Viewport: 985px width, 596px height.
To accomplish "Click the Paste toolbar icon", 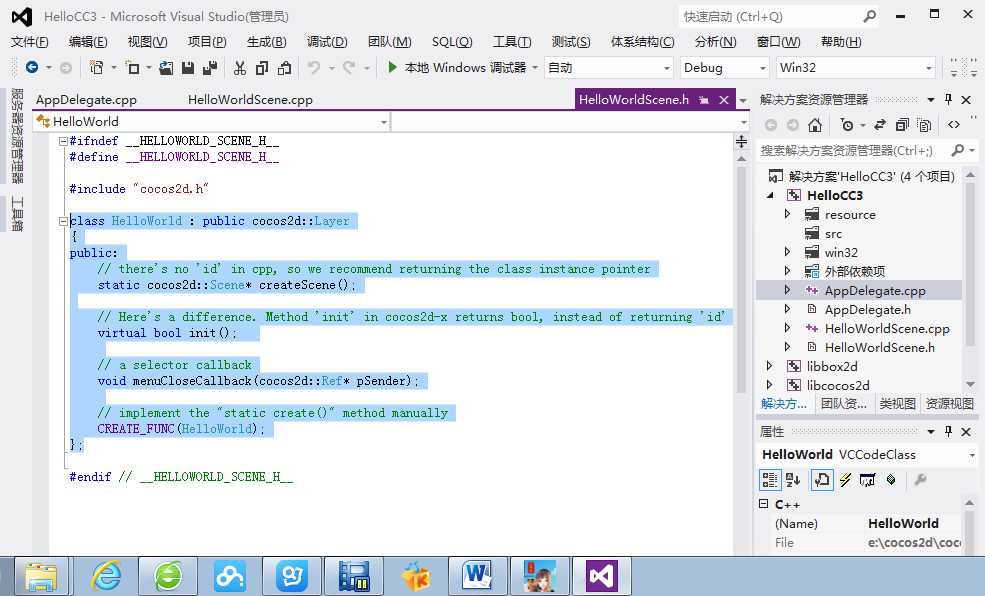I will pos(285,67).
